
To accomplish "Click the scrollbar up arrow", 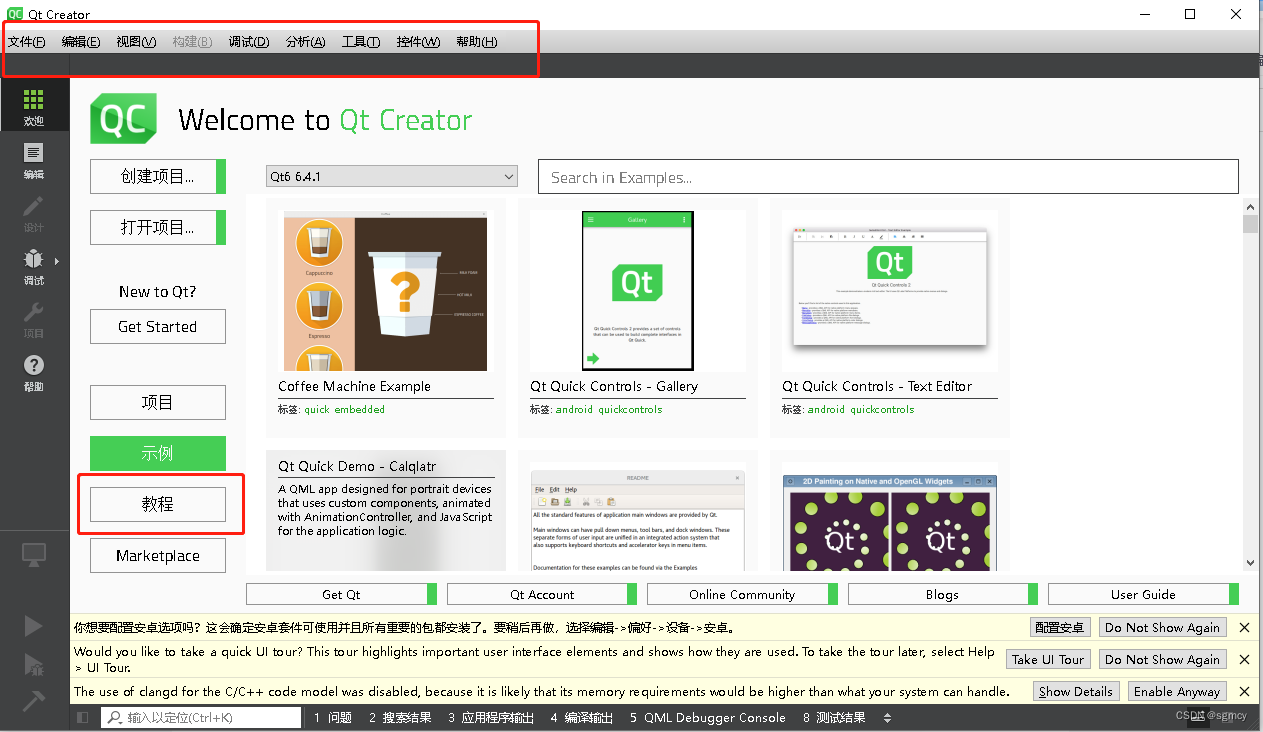I will pos(1250,206).
